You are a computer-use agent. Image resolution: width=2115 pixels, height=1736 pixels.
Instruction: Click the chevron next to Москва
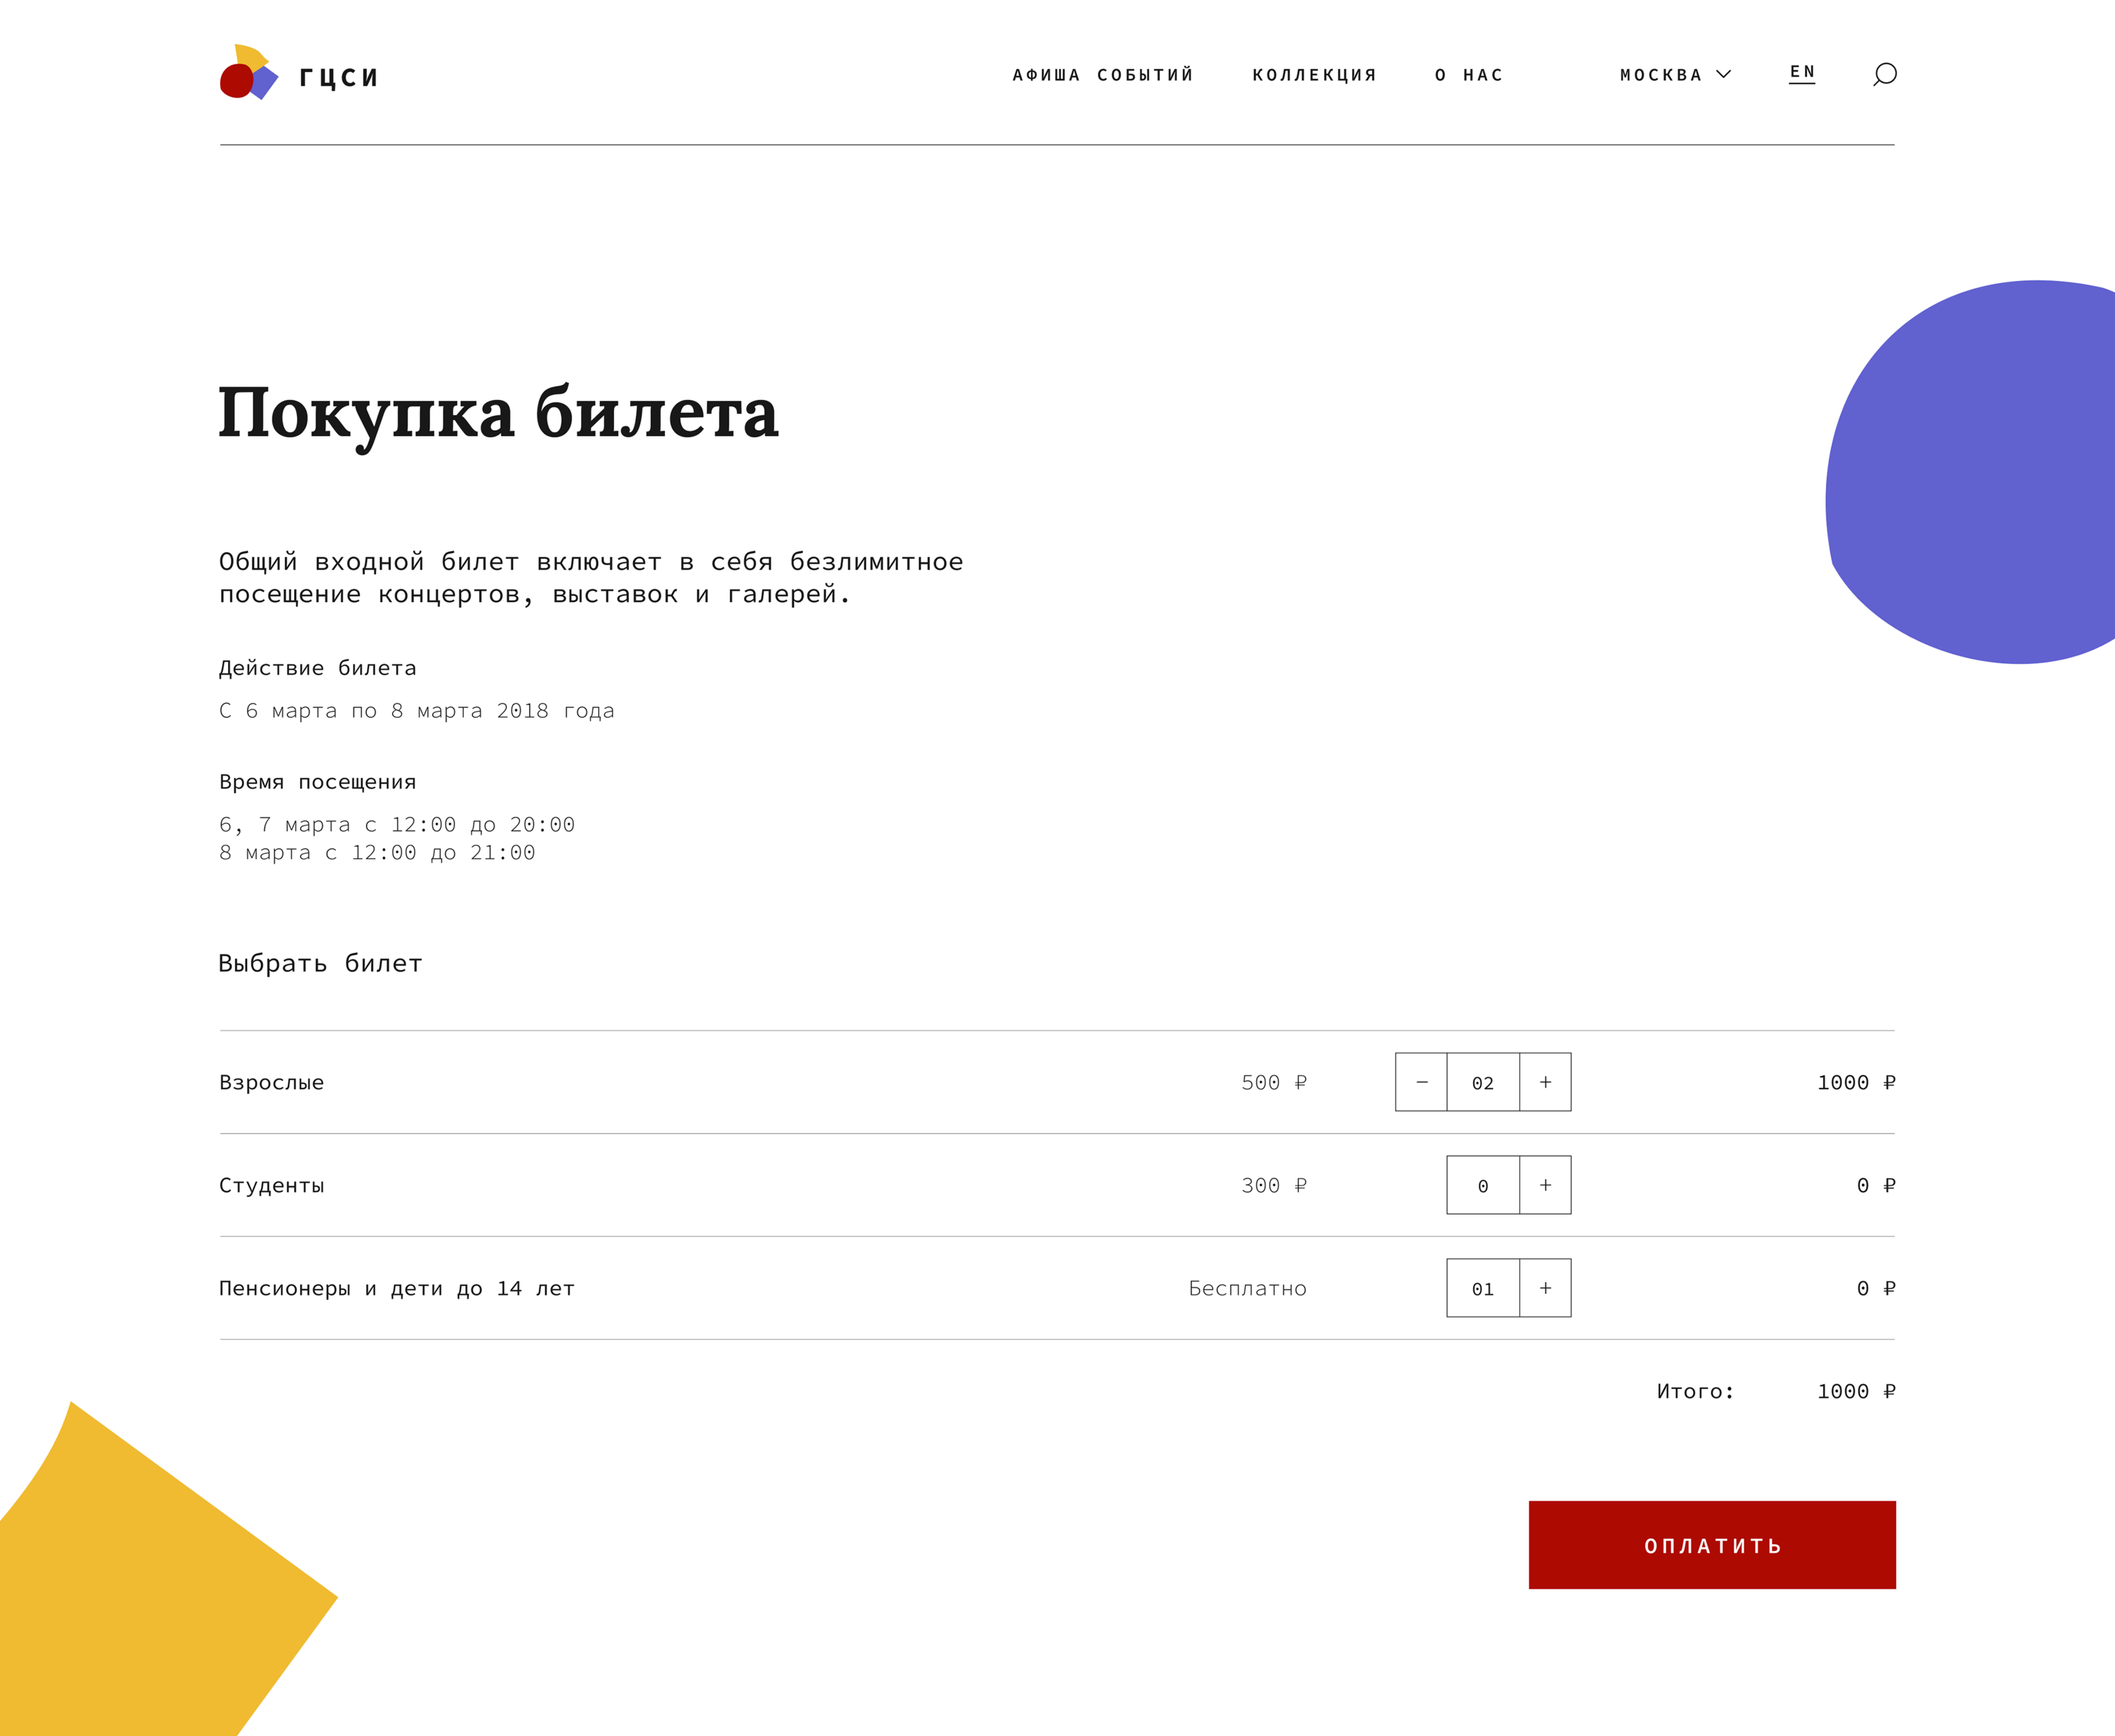tap(1724, 74)
